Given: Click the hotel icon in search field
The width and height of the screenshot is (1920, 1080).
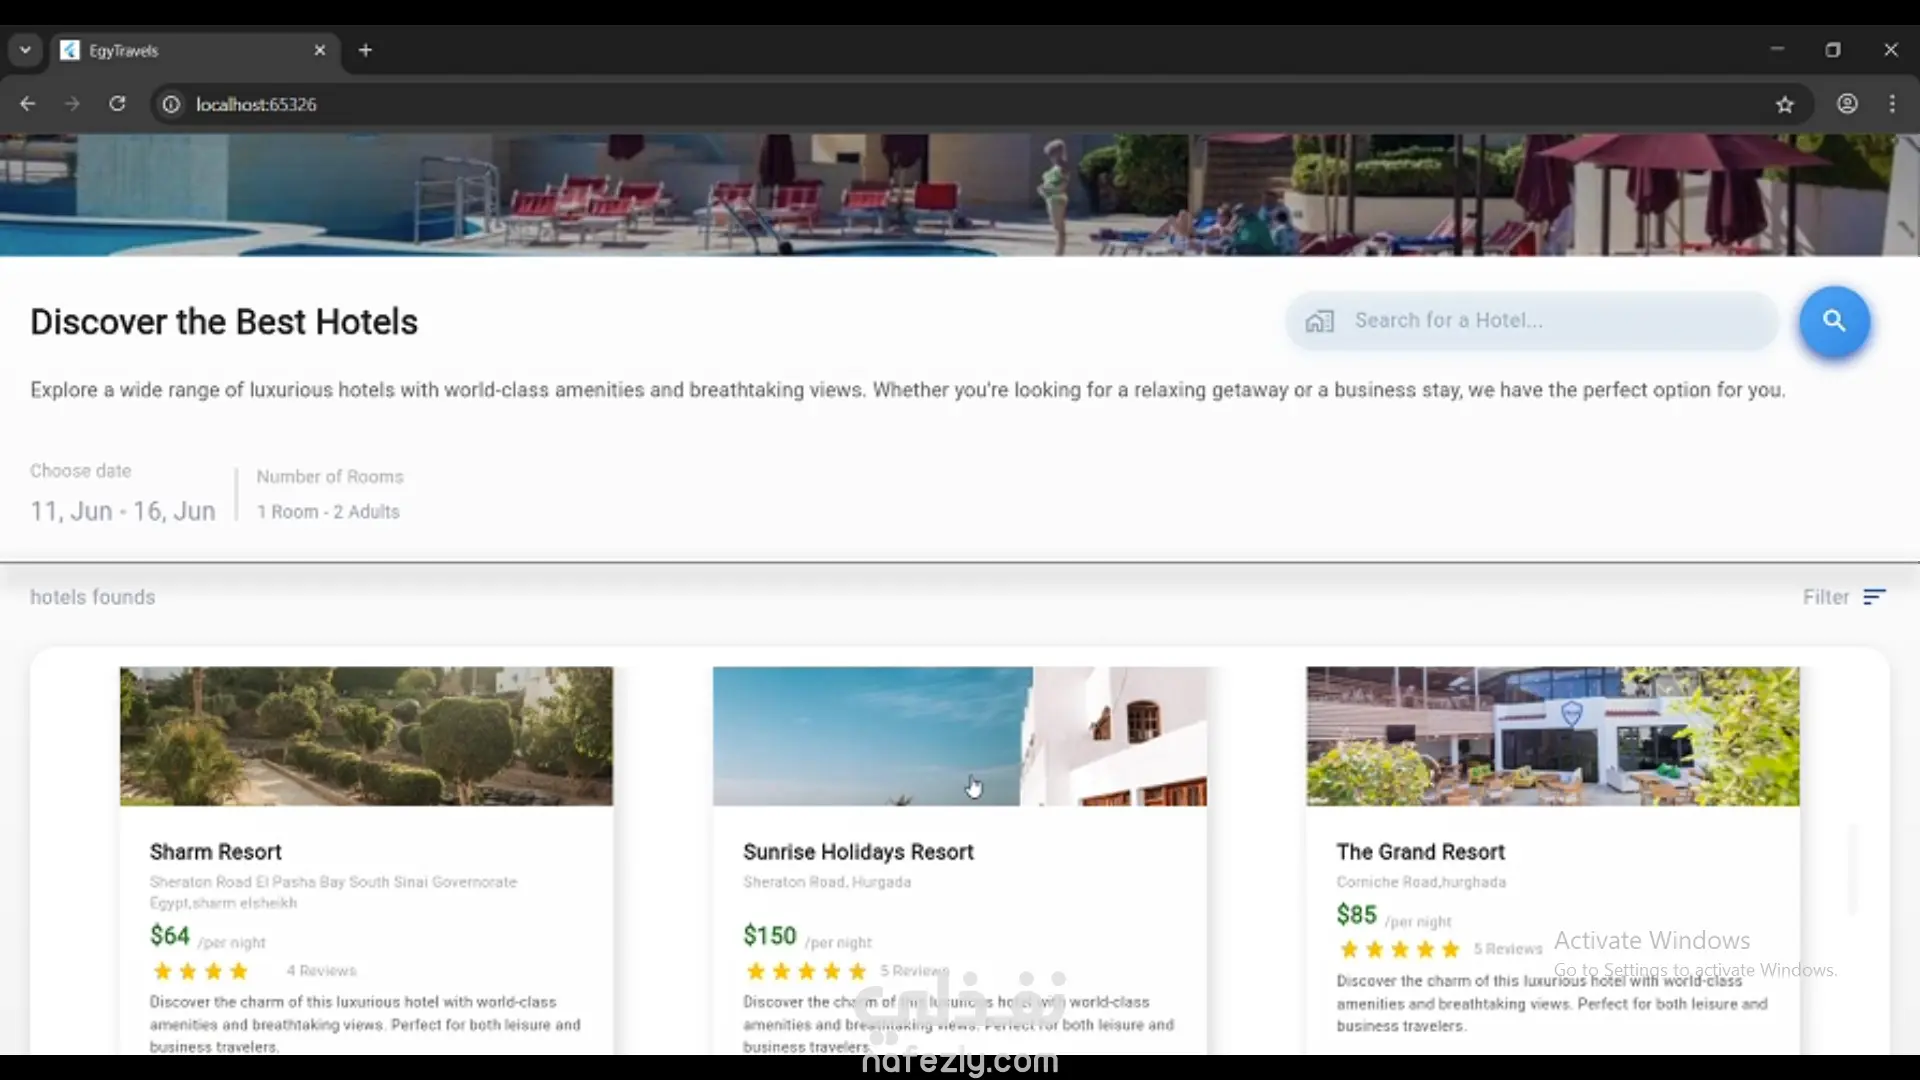Looking at the screenshot, I should pos(1320,321).
